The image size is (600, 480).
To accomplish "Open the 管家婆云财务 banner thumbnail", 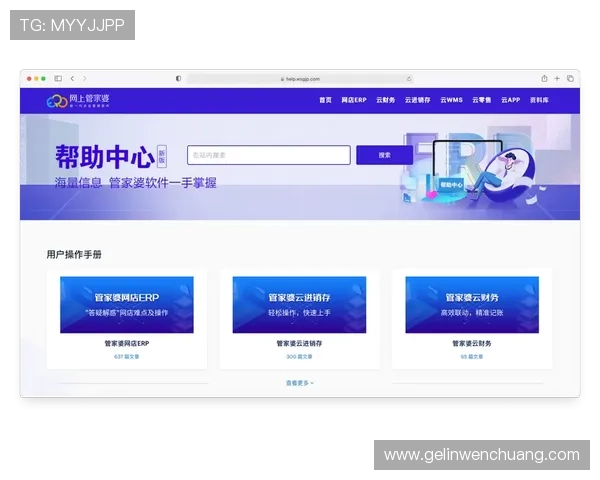I will click(x=472, y=305).
